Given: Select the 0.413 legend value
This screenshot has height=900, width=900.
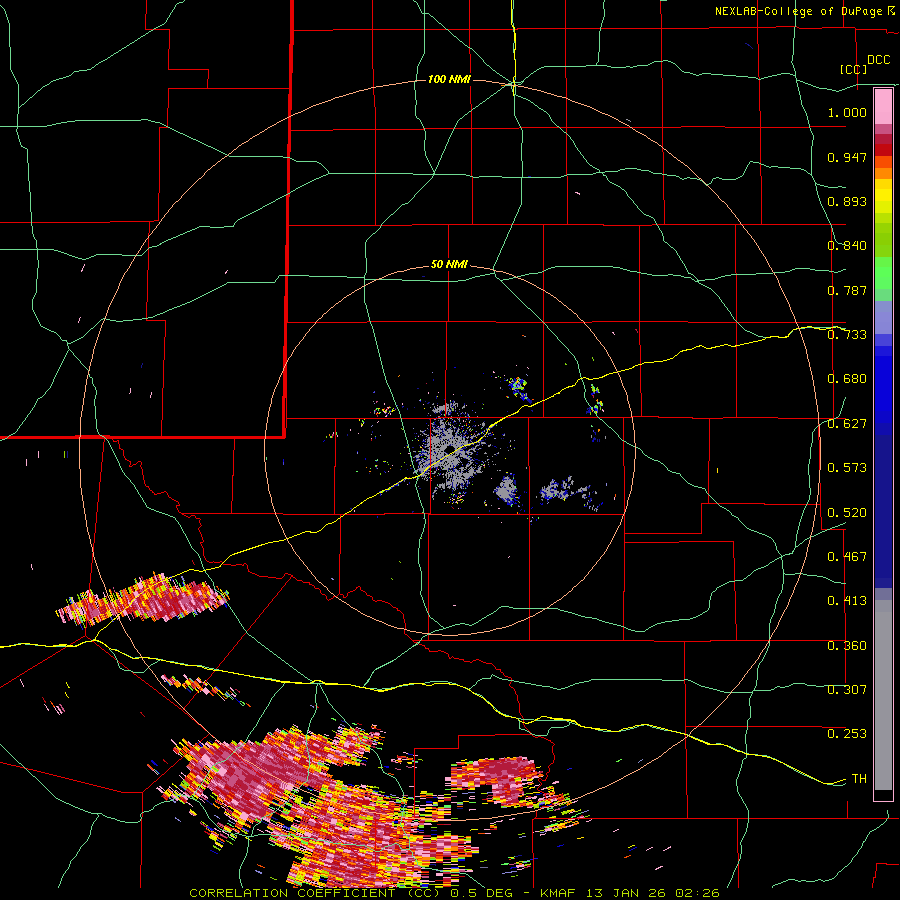Looking at the screenshot, I should click(x=847, y=601).
